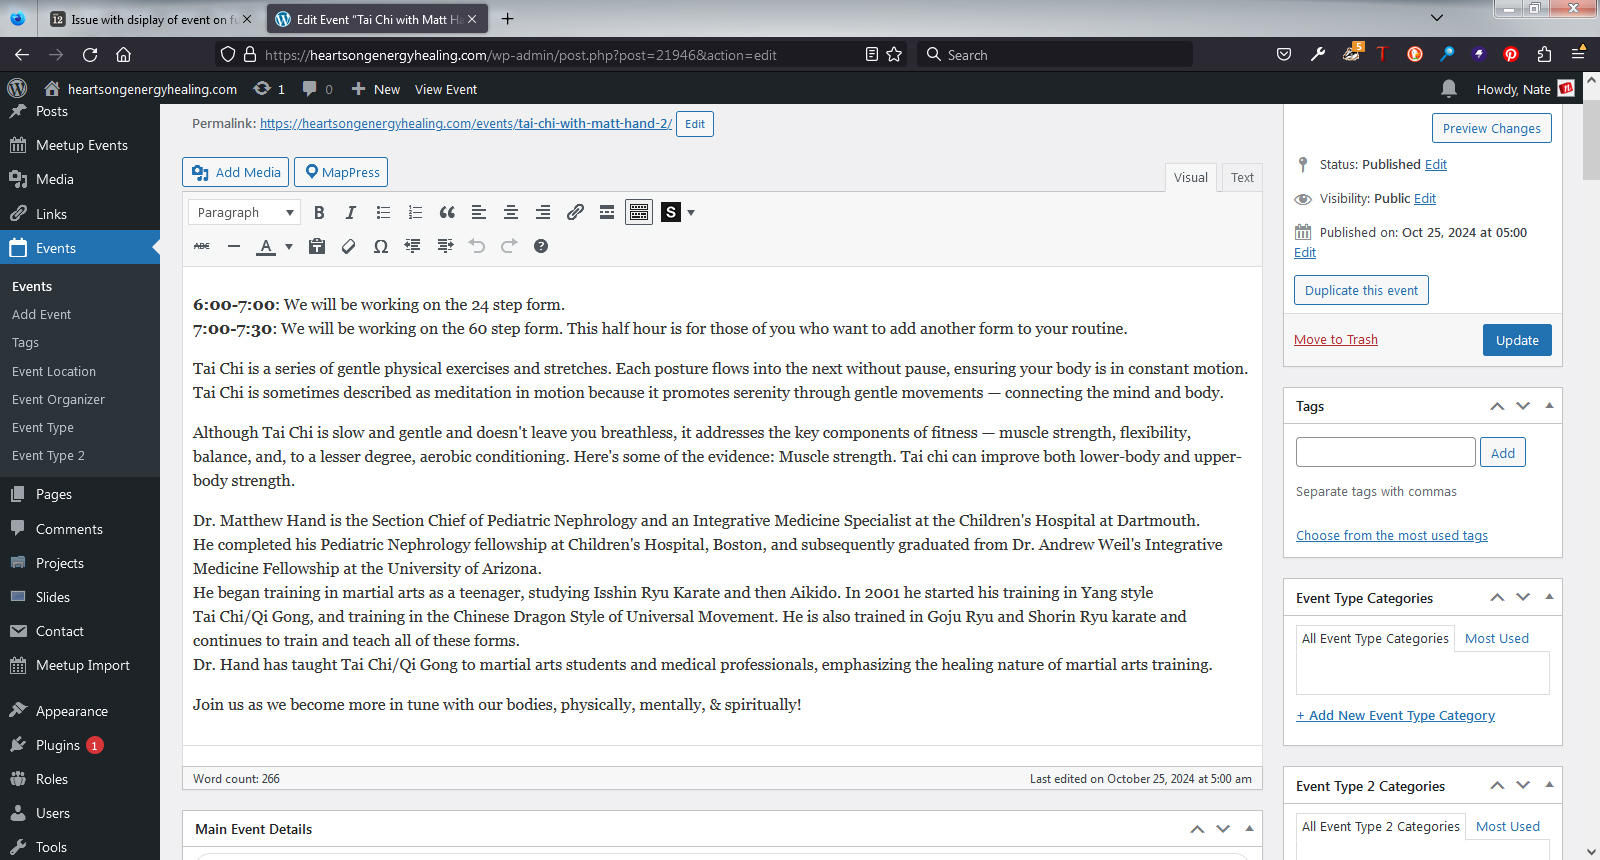Insert Read More tag

(x=607, y=212)
